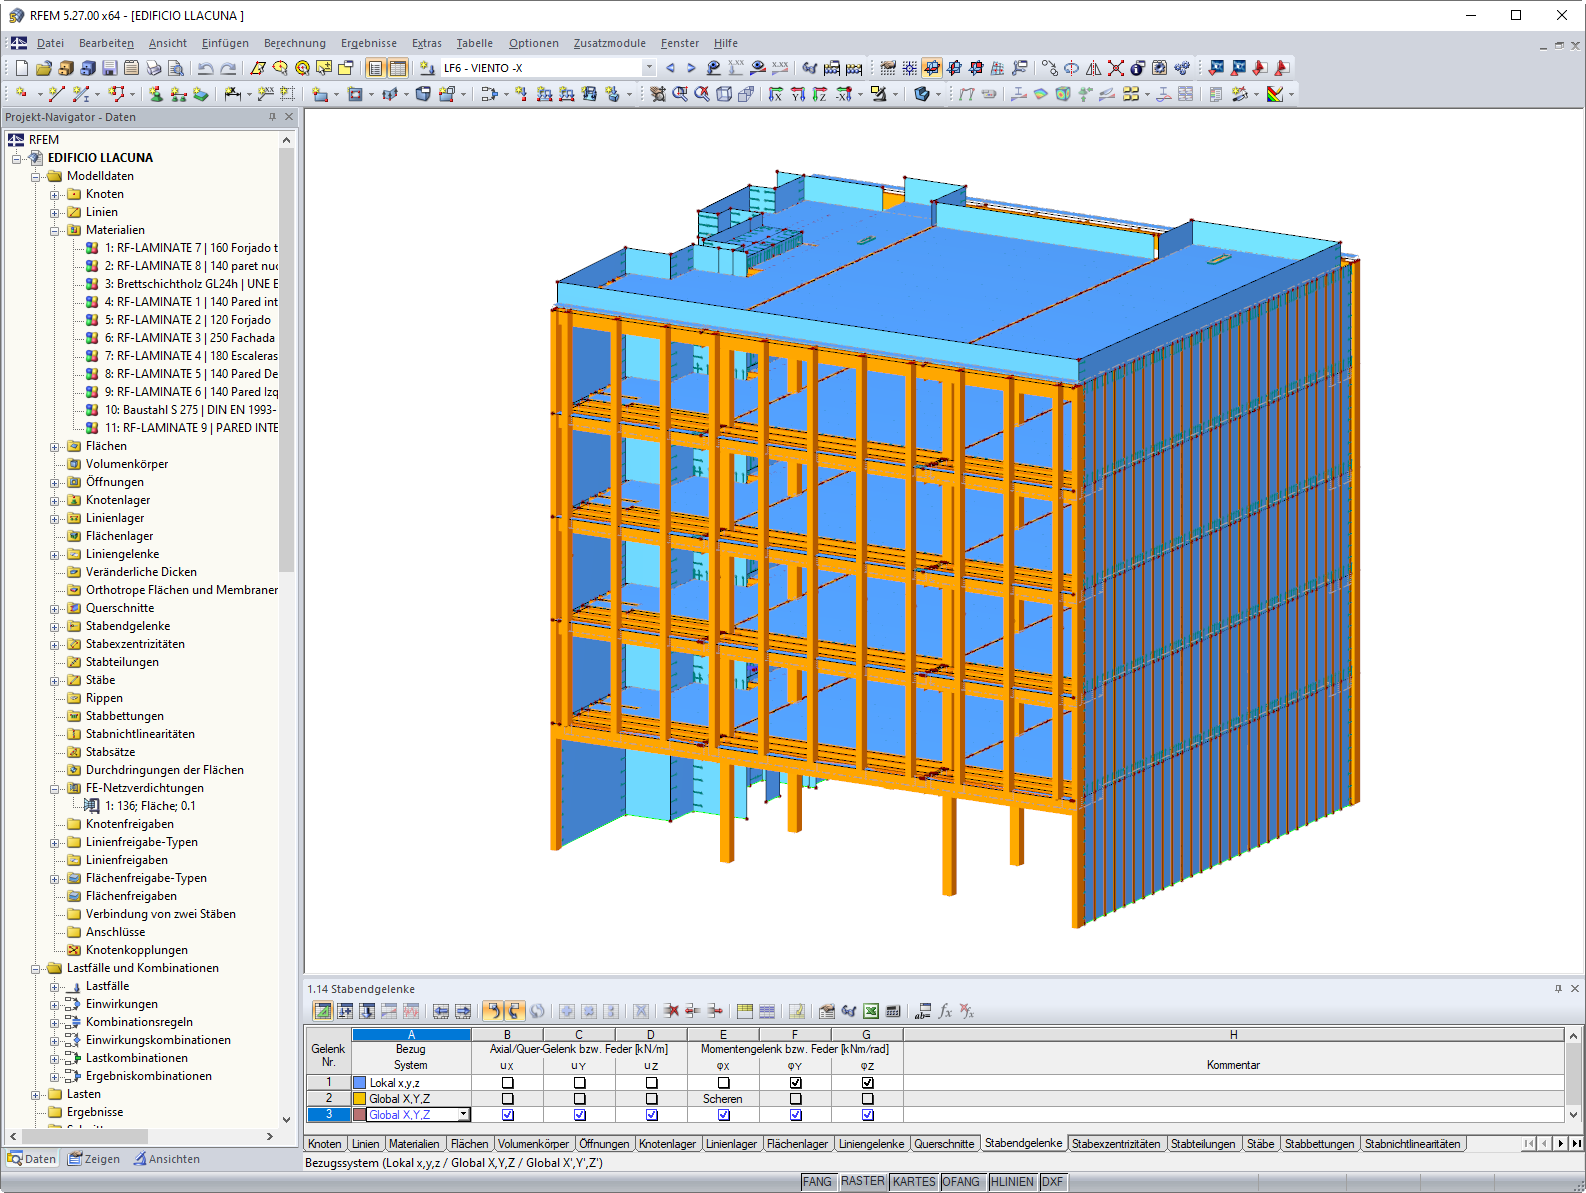Select FE mesh refinement 1: 136; Fläche; 0.1
This screenshot has height=1193, width=1586.
point(150,806)
